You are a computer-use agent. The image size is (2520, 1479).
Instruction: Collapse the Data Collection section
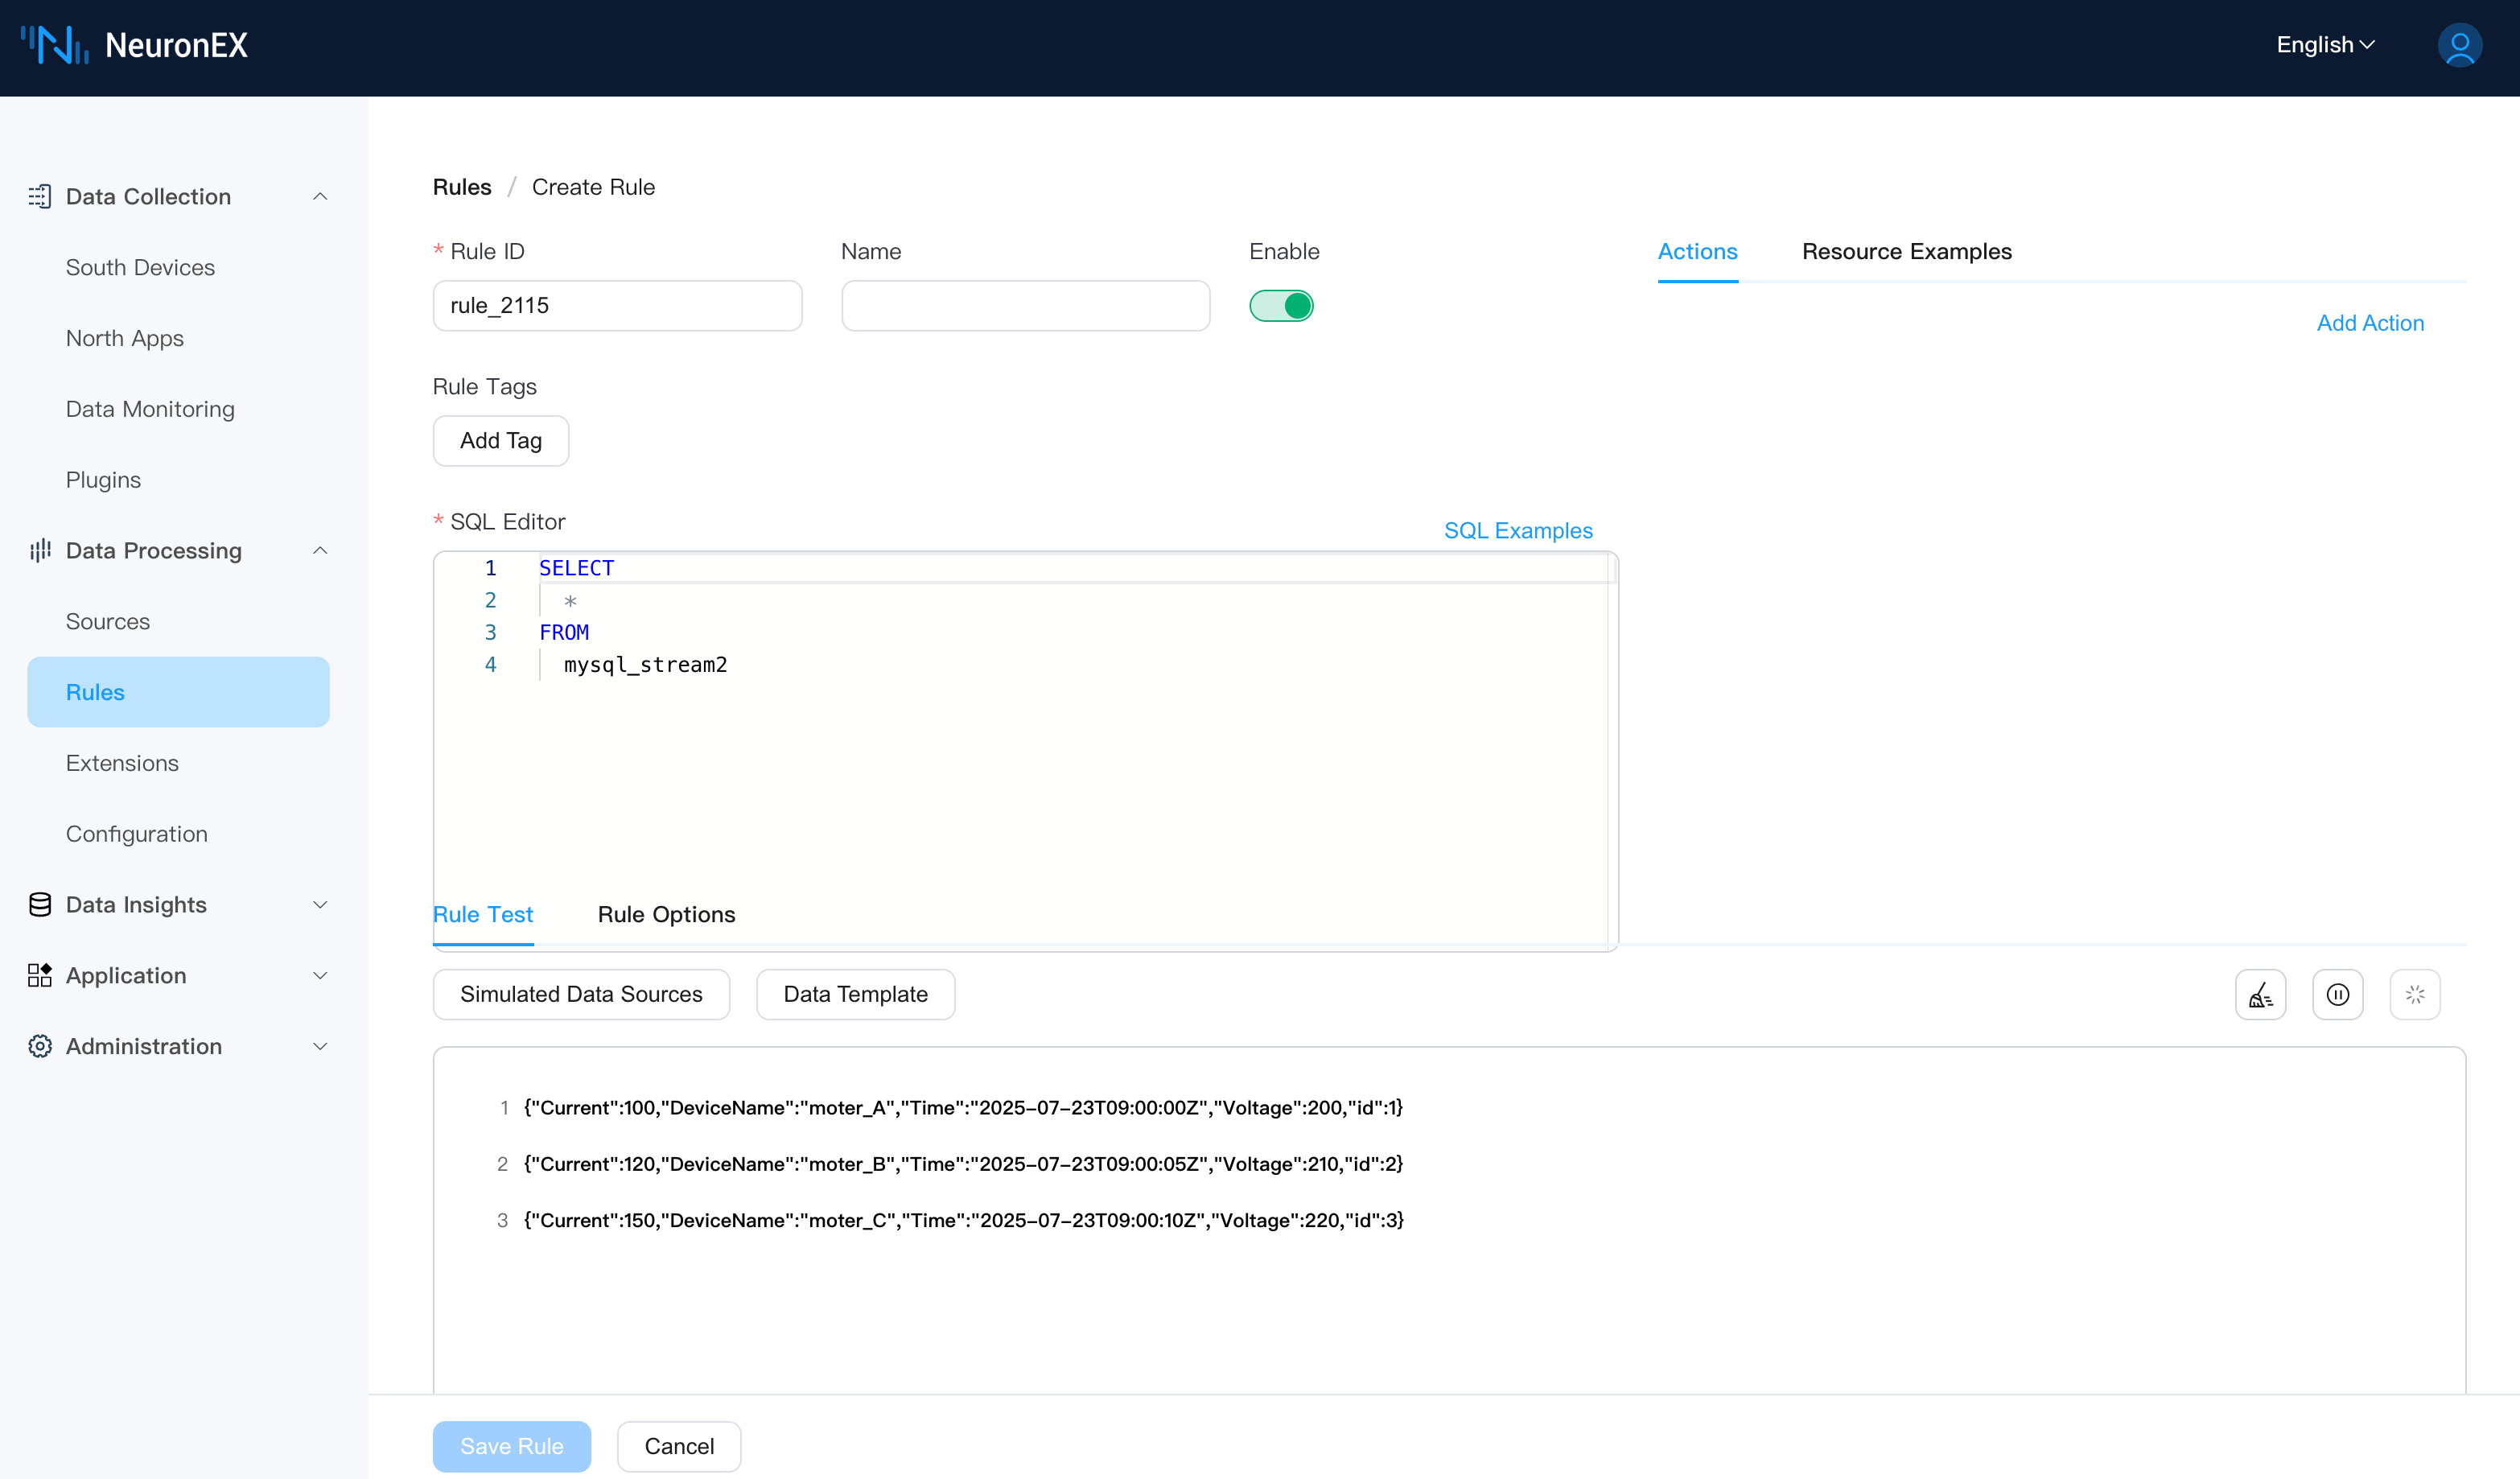click(x=320, y=196)
